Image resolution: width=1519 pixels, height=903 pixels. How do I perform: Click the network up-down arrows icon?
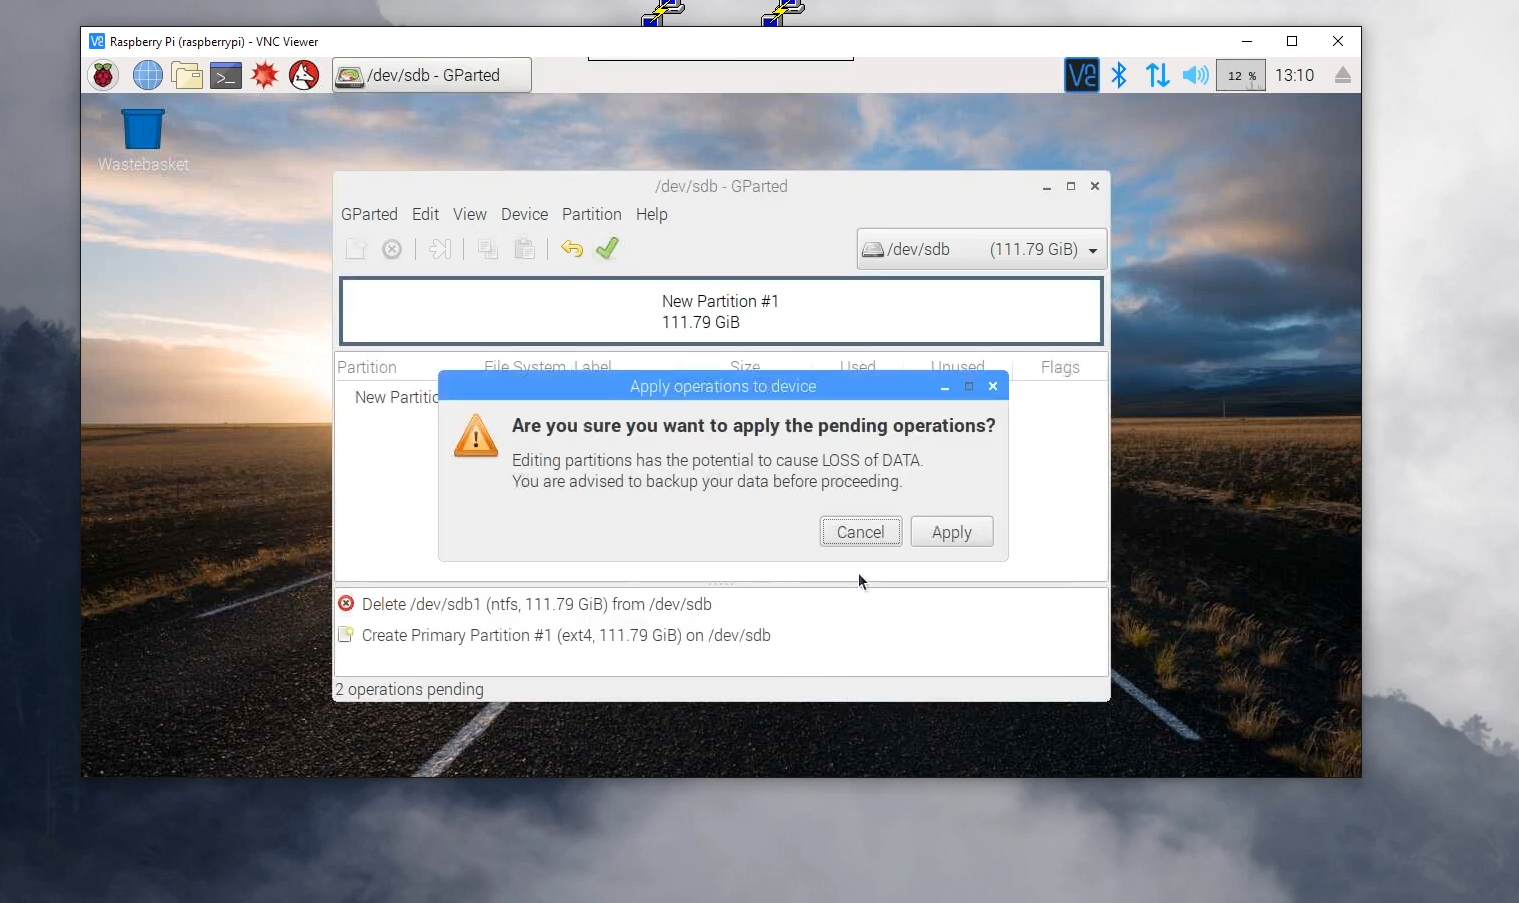(x=1157, y=75)
